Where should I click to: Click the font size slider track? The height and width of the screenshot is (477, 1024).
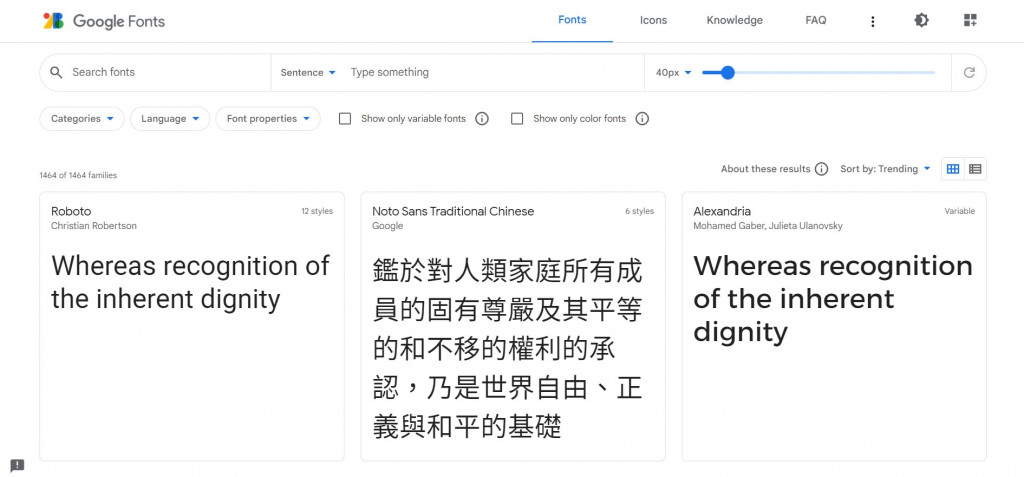click(819, 73)
